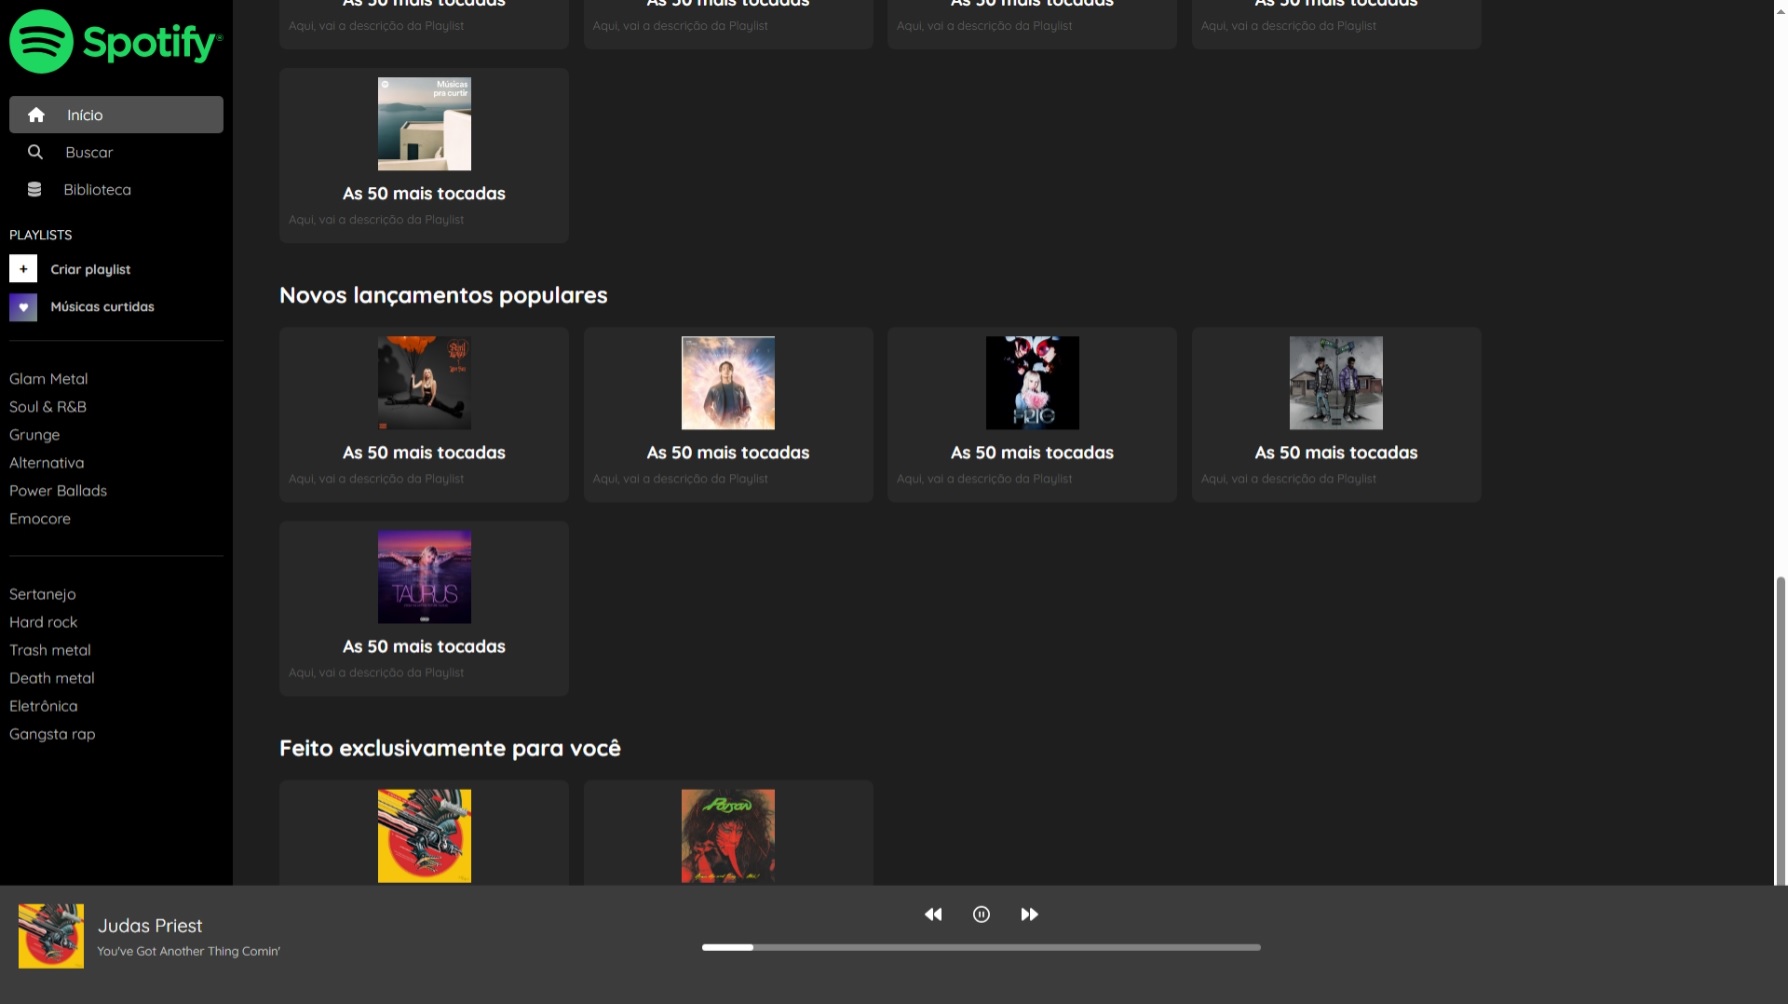Open Músicas curtidas playlist label
Viewport: 1788px width, 1004px height.
point(102,307)
